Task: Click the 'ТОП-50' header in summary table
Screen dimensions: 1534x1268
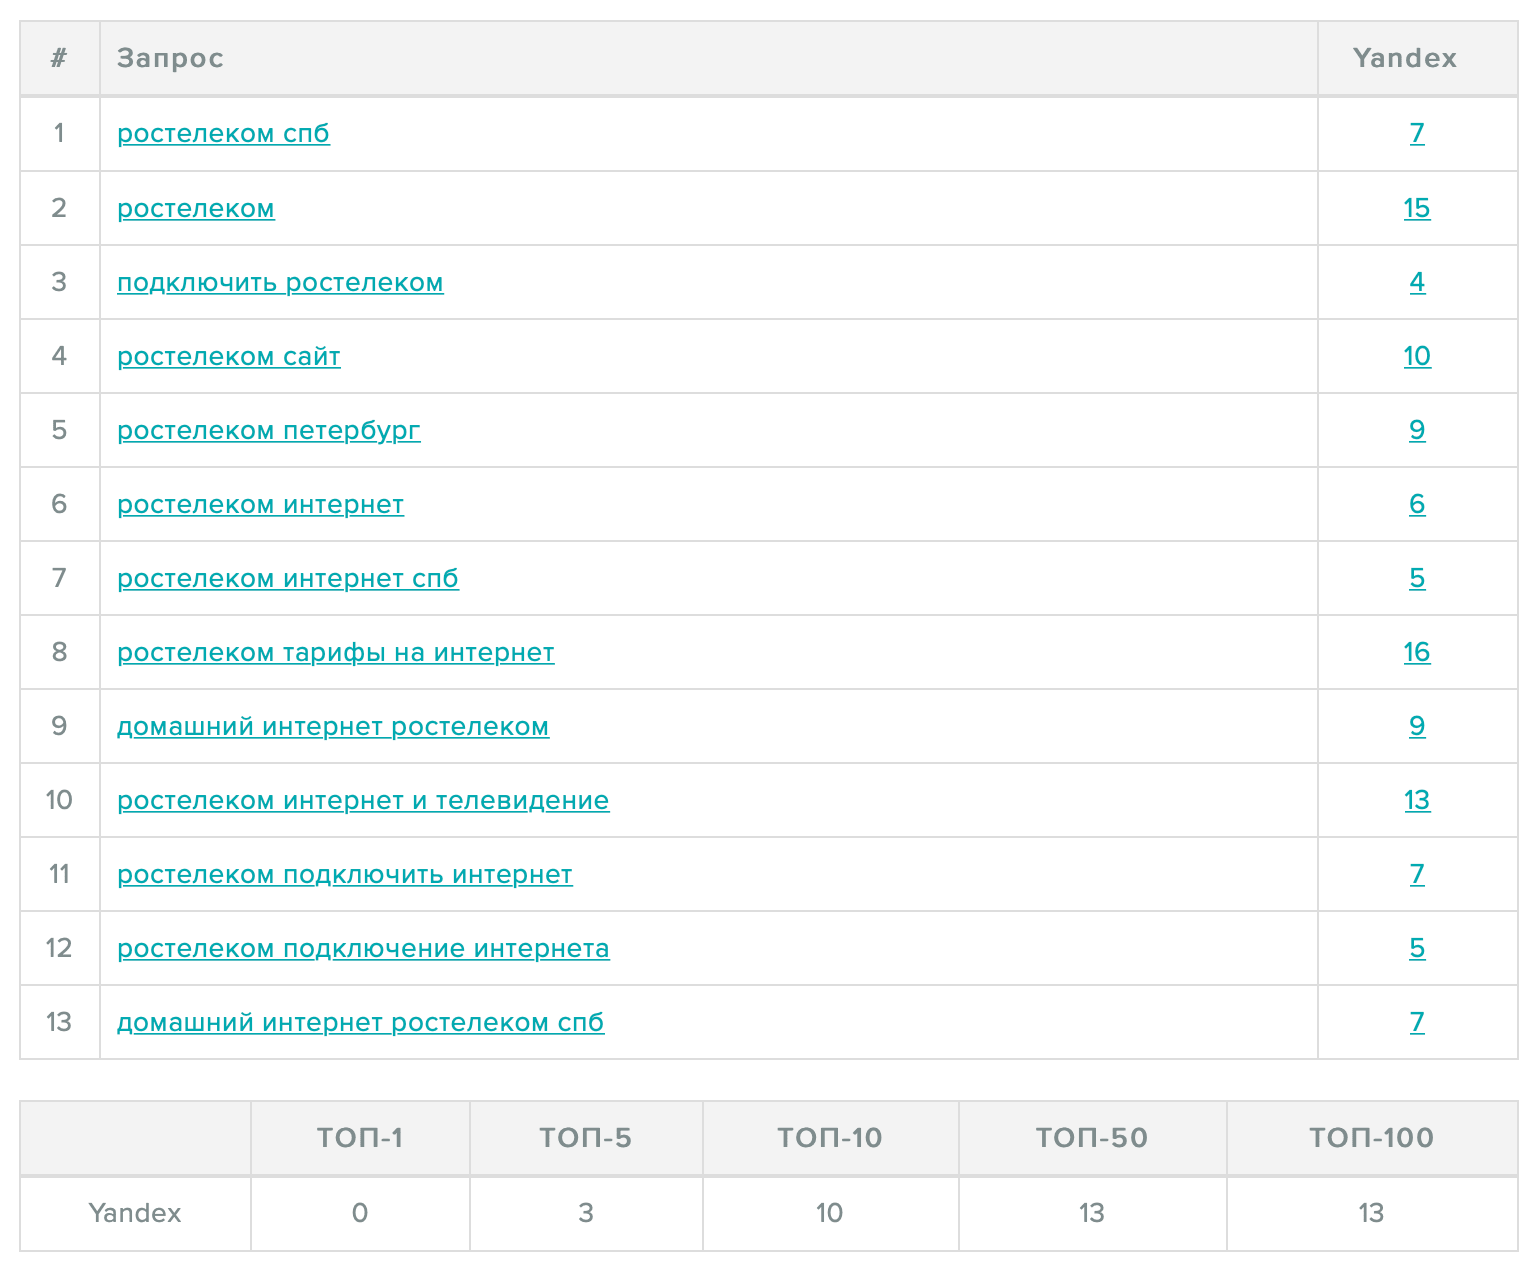Action: point(1092,1138)
